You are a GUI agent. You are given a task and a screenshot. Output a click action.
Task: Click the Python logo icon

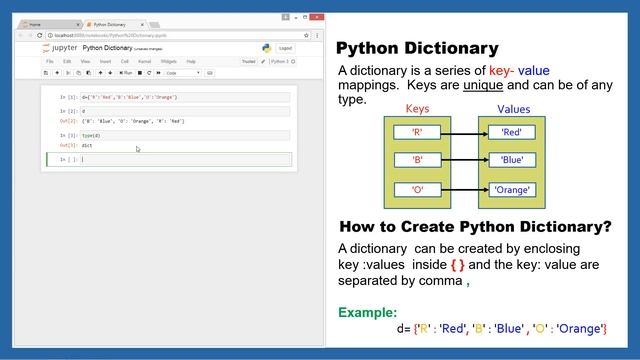267,48
